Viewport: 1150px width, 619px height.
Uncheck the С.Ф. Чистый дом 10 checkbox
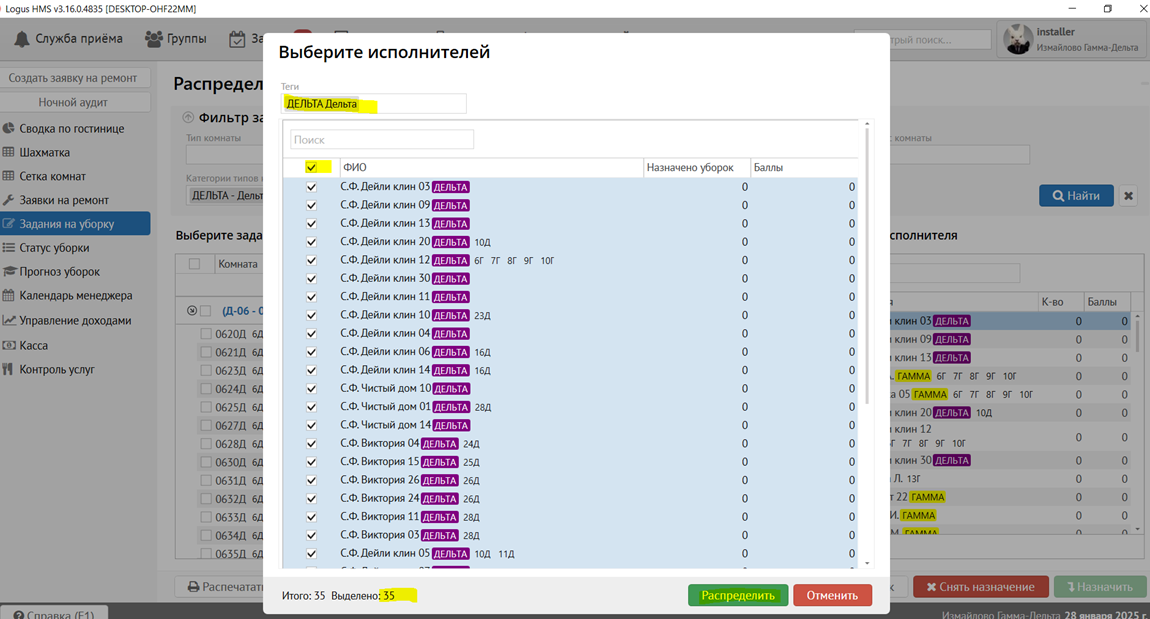coord(311,389)
